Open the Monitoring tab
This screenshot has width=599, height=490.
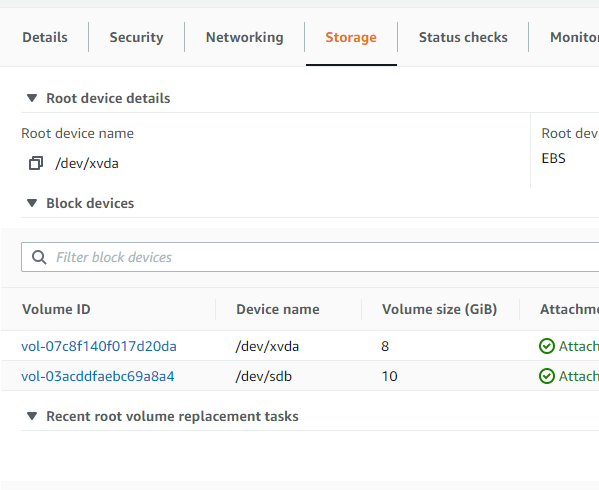coord(574,37)
